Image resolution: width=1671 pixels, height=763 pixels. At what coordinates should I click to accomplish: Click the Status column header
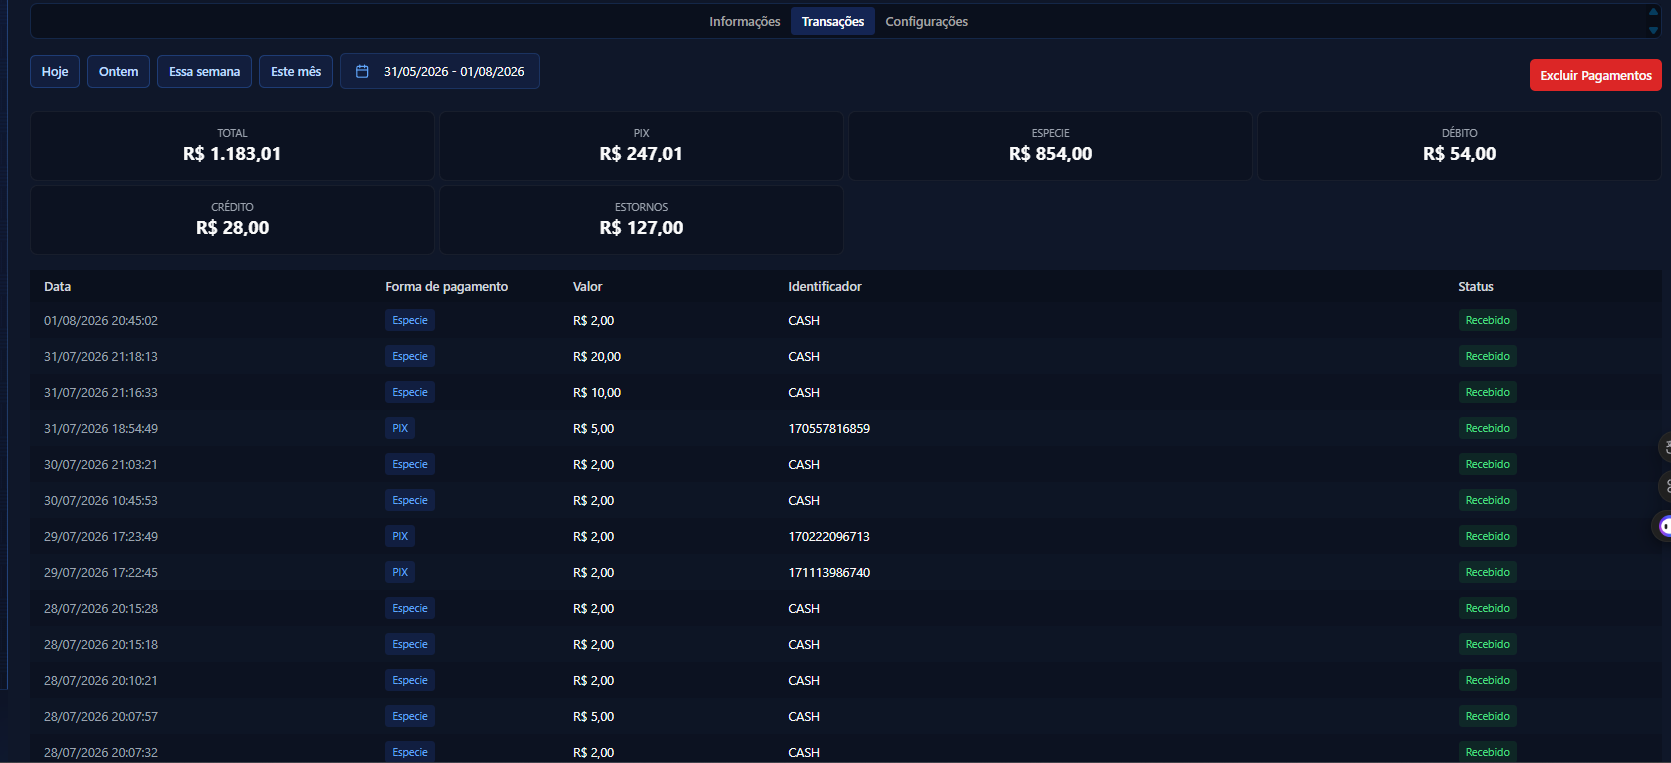(x=1475, y=286)
